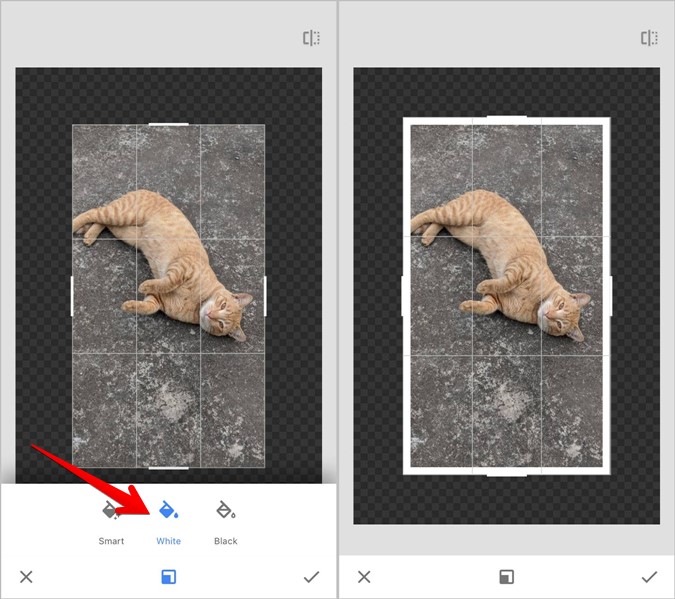Tap the cat photo in left screen
This screenshot has height=599, width=675.
point(169,296)
